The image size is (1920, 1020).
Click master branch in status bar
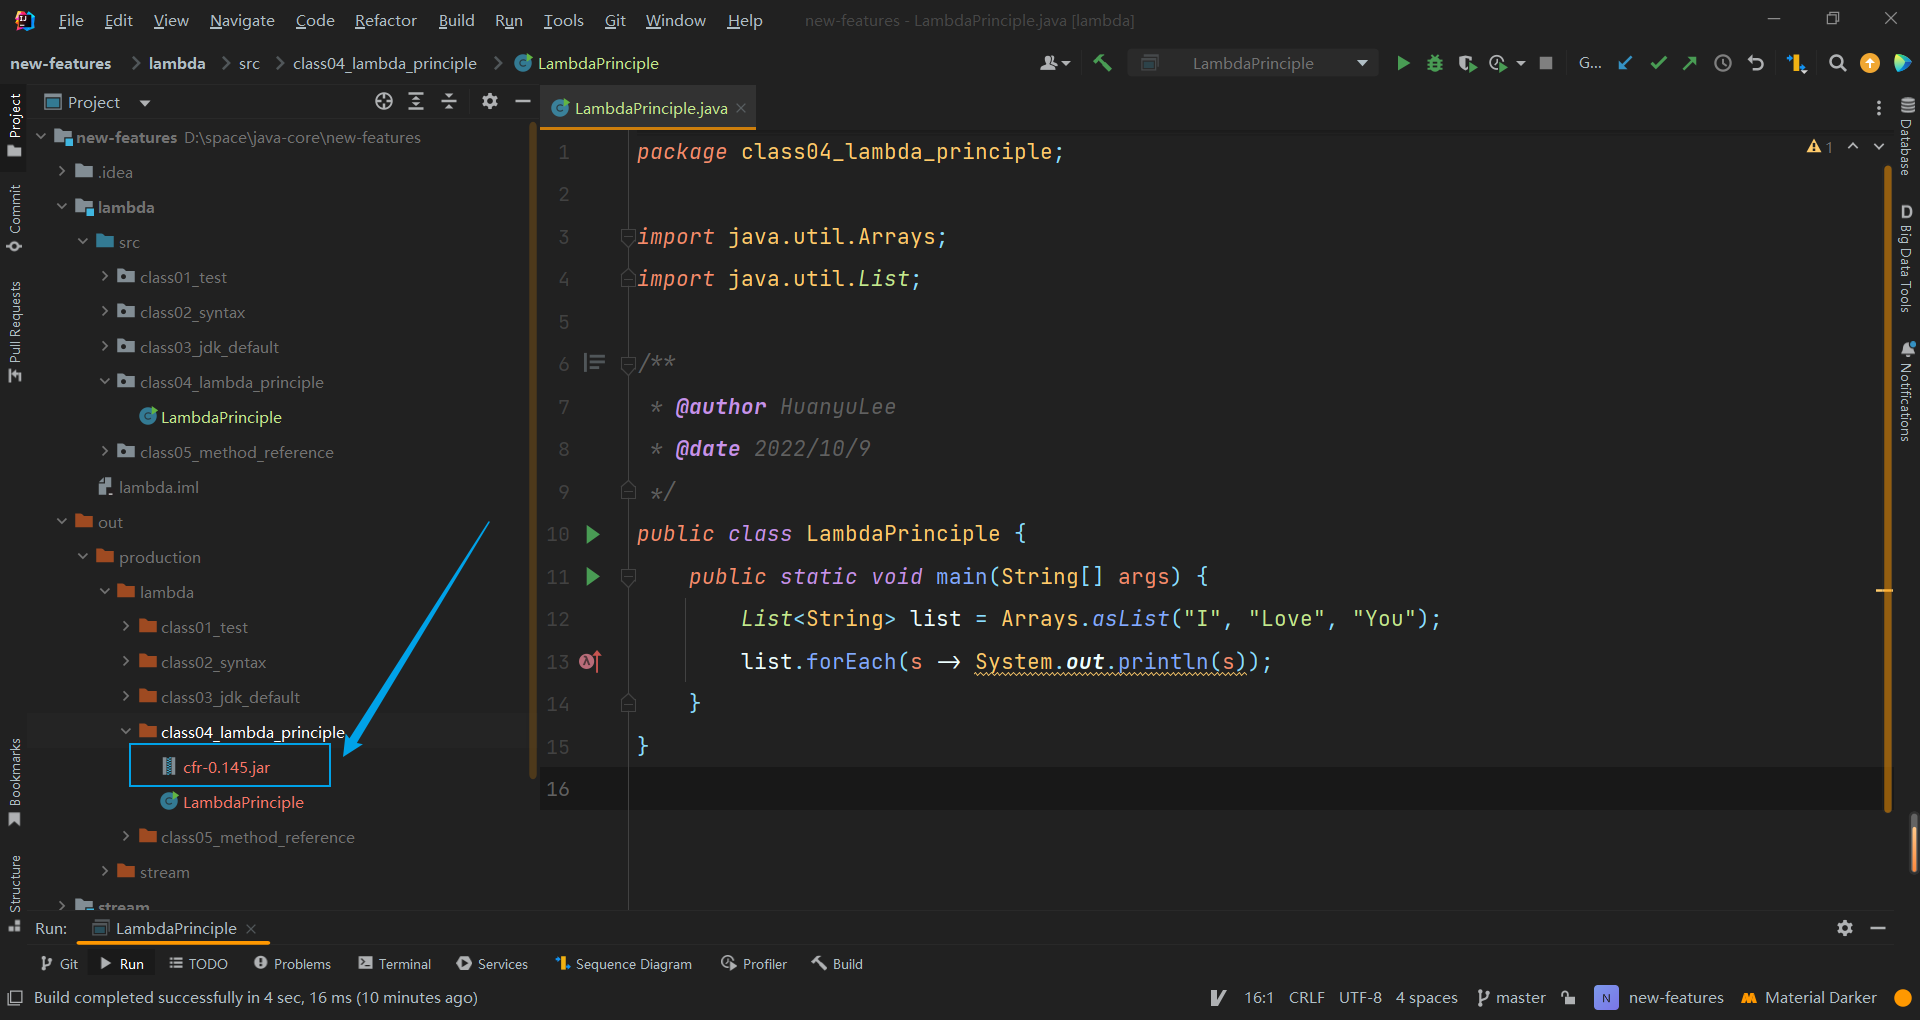pyautogui.click(x=1511, y=997)
